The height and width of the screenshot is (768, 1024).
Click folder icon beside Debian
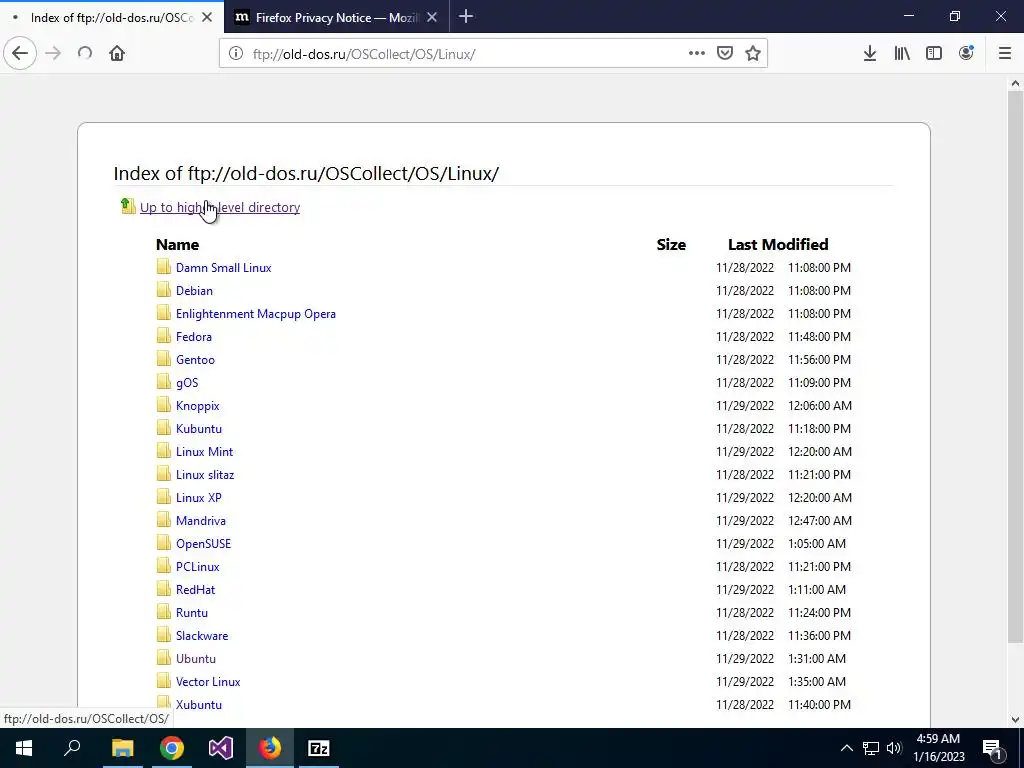click(x=164, y=289)
